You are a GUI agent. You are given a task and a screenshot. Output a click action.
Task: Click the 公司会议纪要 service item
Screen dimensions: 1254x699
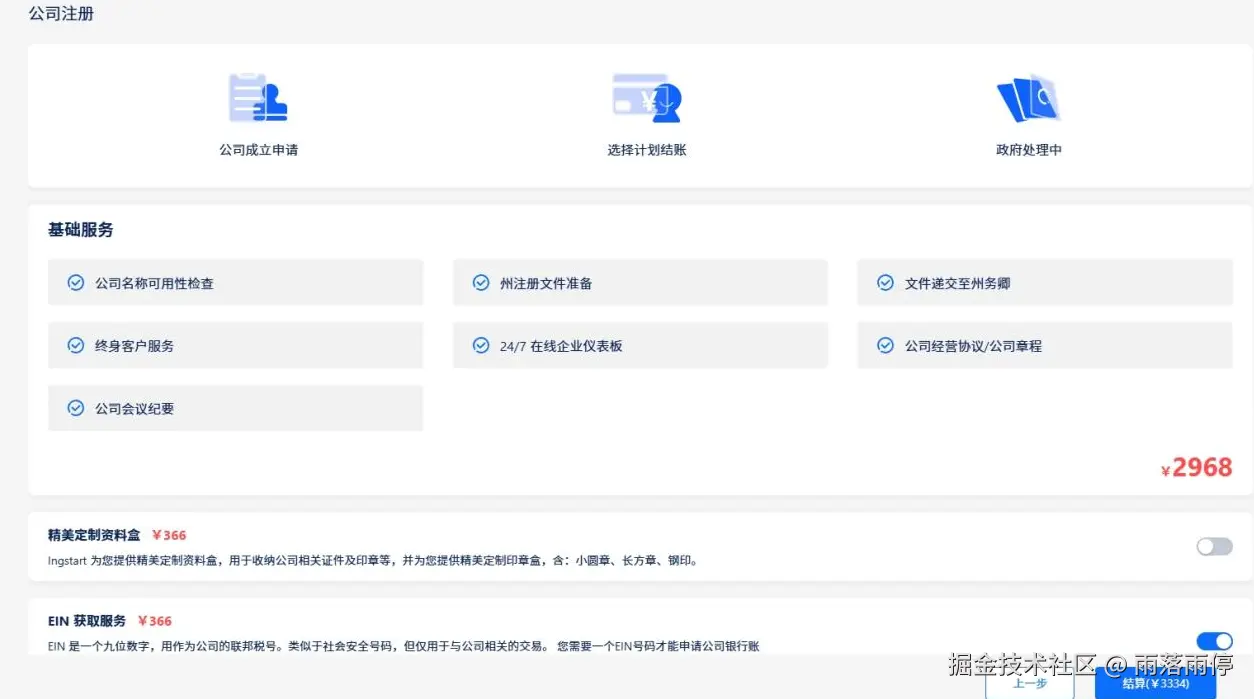pyautogui.click(x=235, y=408)
